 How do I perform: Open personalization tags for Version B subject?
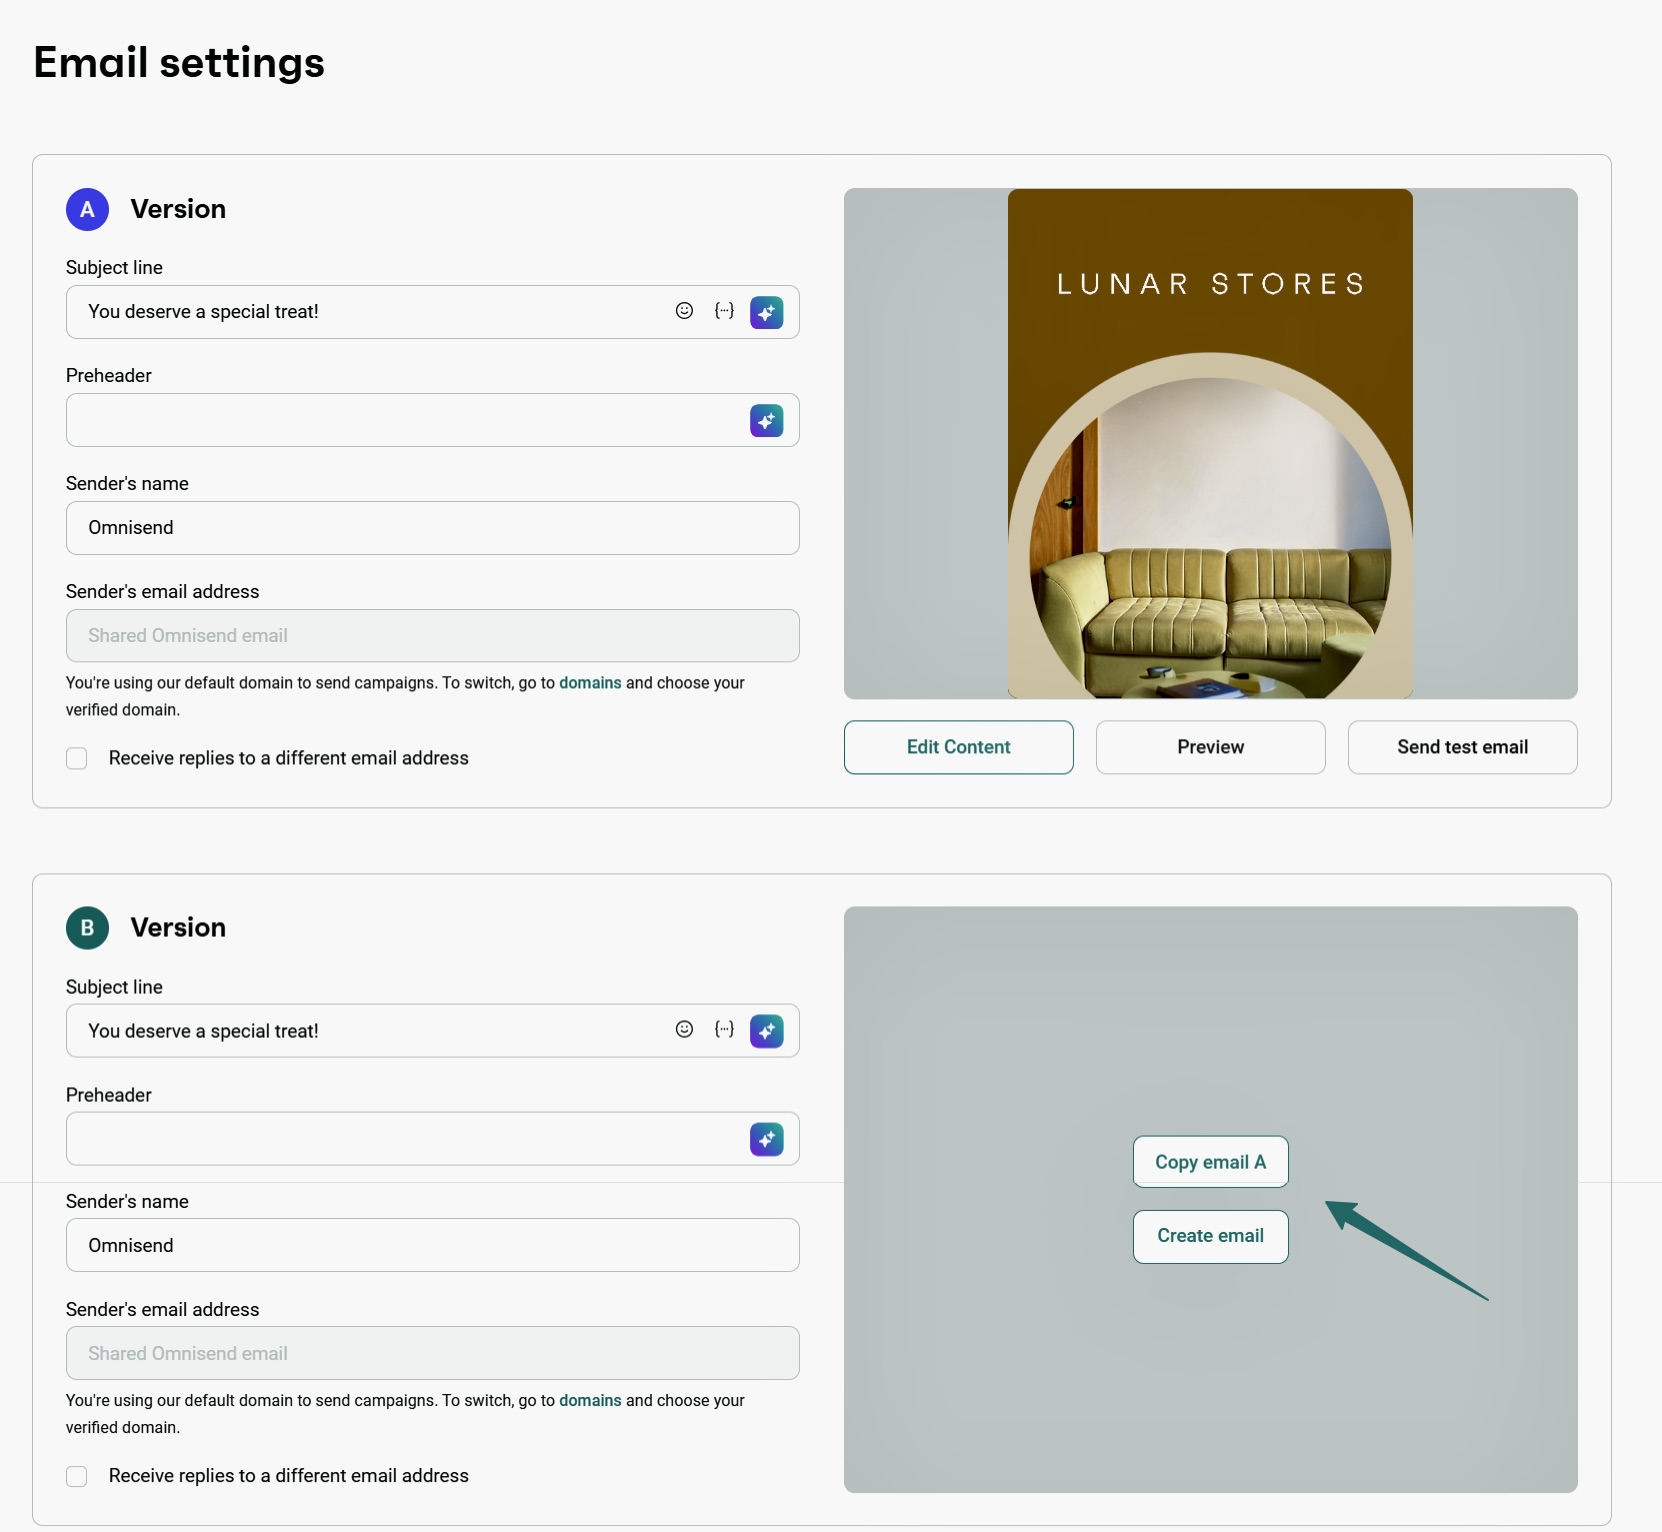coord(723,1030)
